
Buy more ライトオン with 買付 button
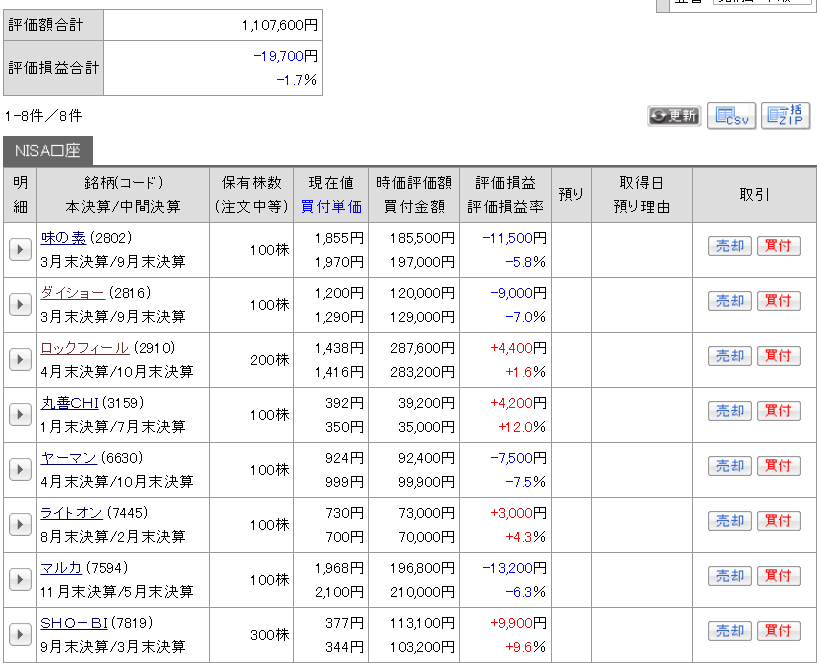pos(779,521)
